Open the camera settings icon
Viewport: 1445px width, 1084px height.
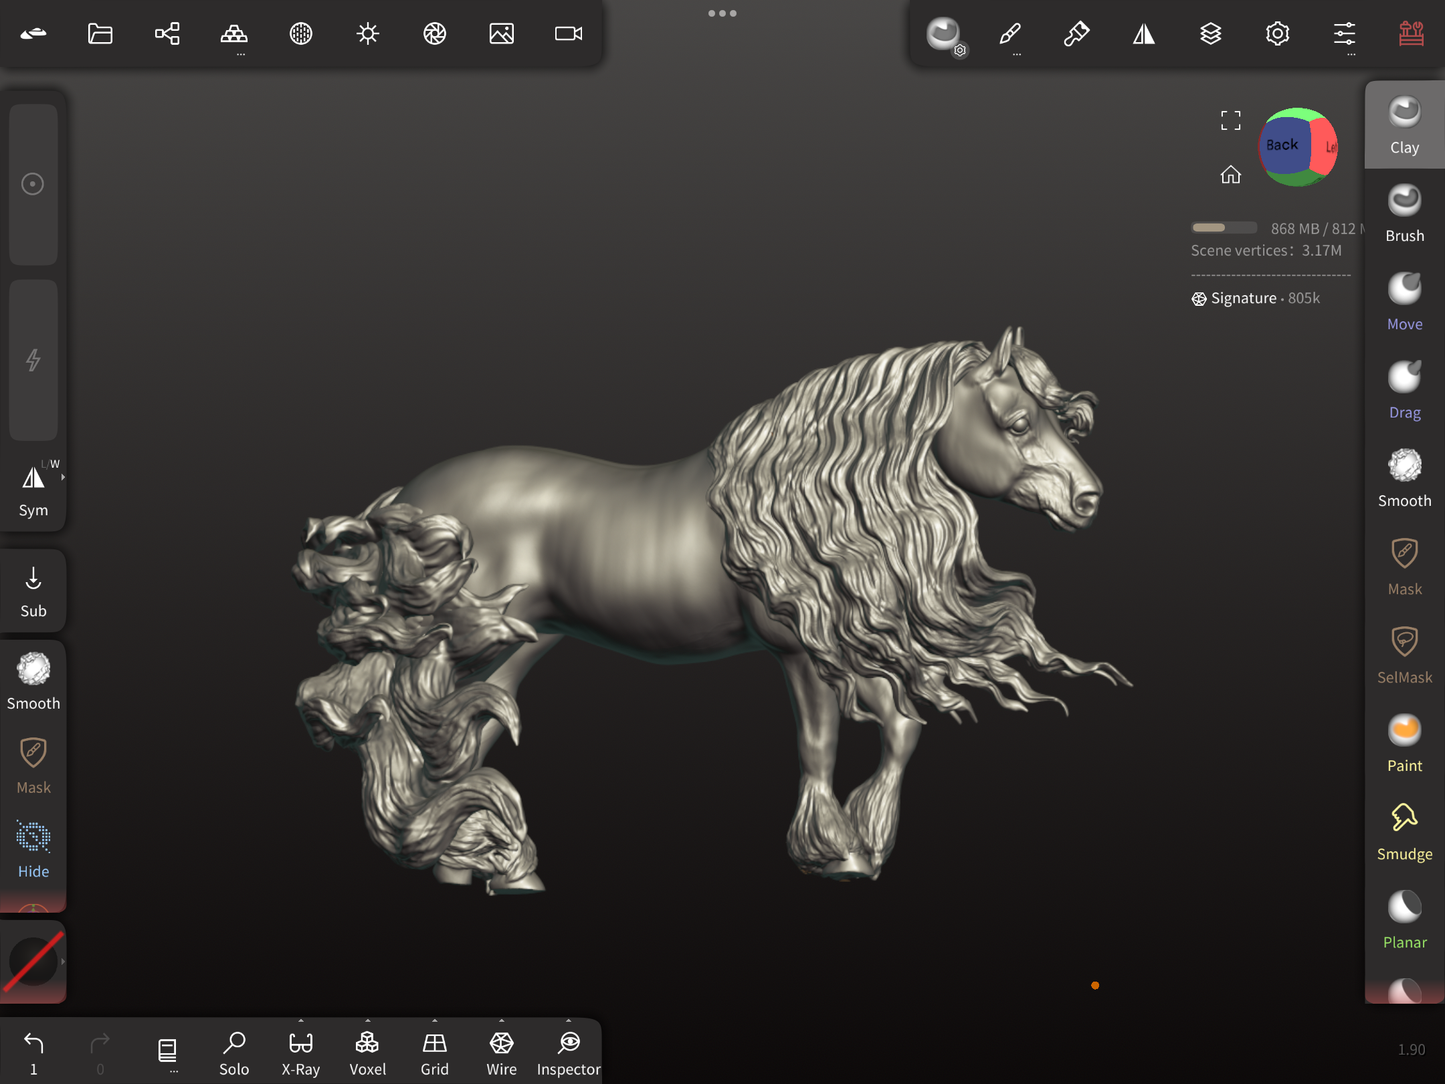[x=568, y=34]
